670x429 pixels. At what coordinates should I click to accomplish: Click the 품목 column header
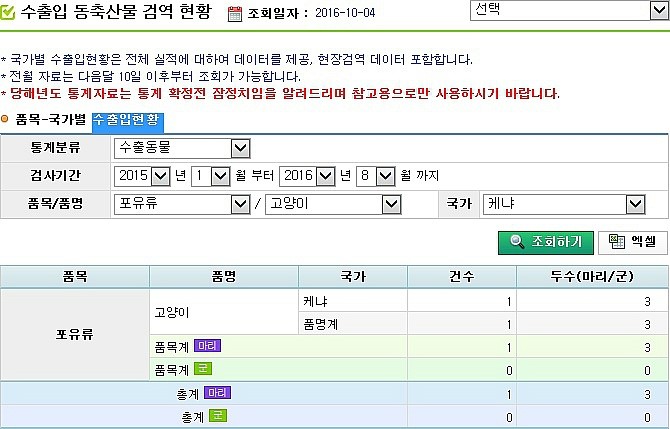[75, 276]
